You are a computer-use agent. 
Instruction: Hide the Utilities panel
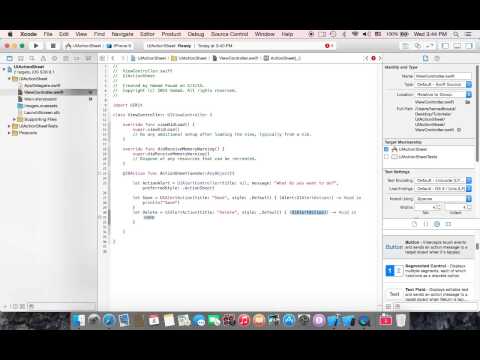click(x=469, y=46)
